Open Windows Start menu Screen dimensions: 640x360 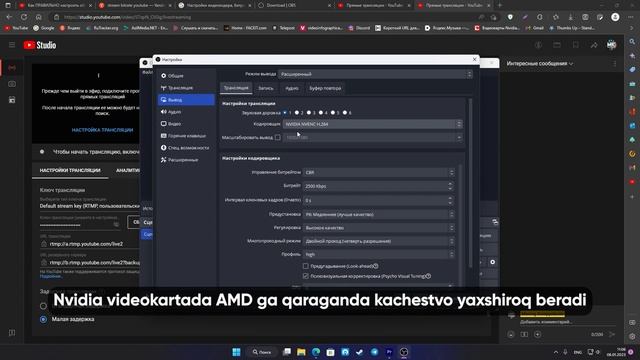236,352
